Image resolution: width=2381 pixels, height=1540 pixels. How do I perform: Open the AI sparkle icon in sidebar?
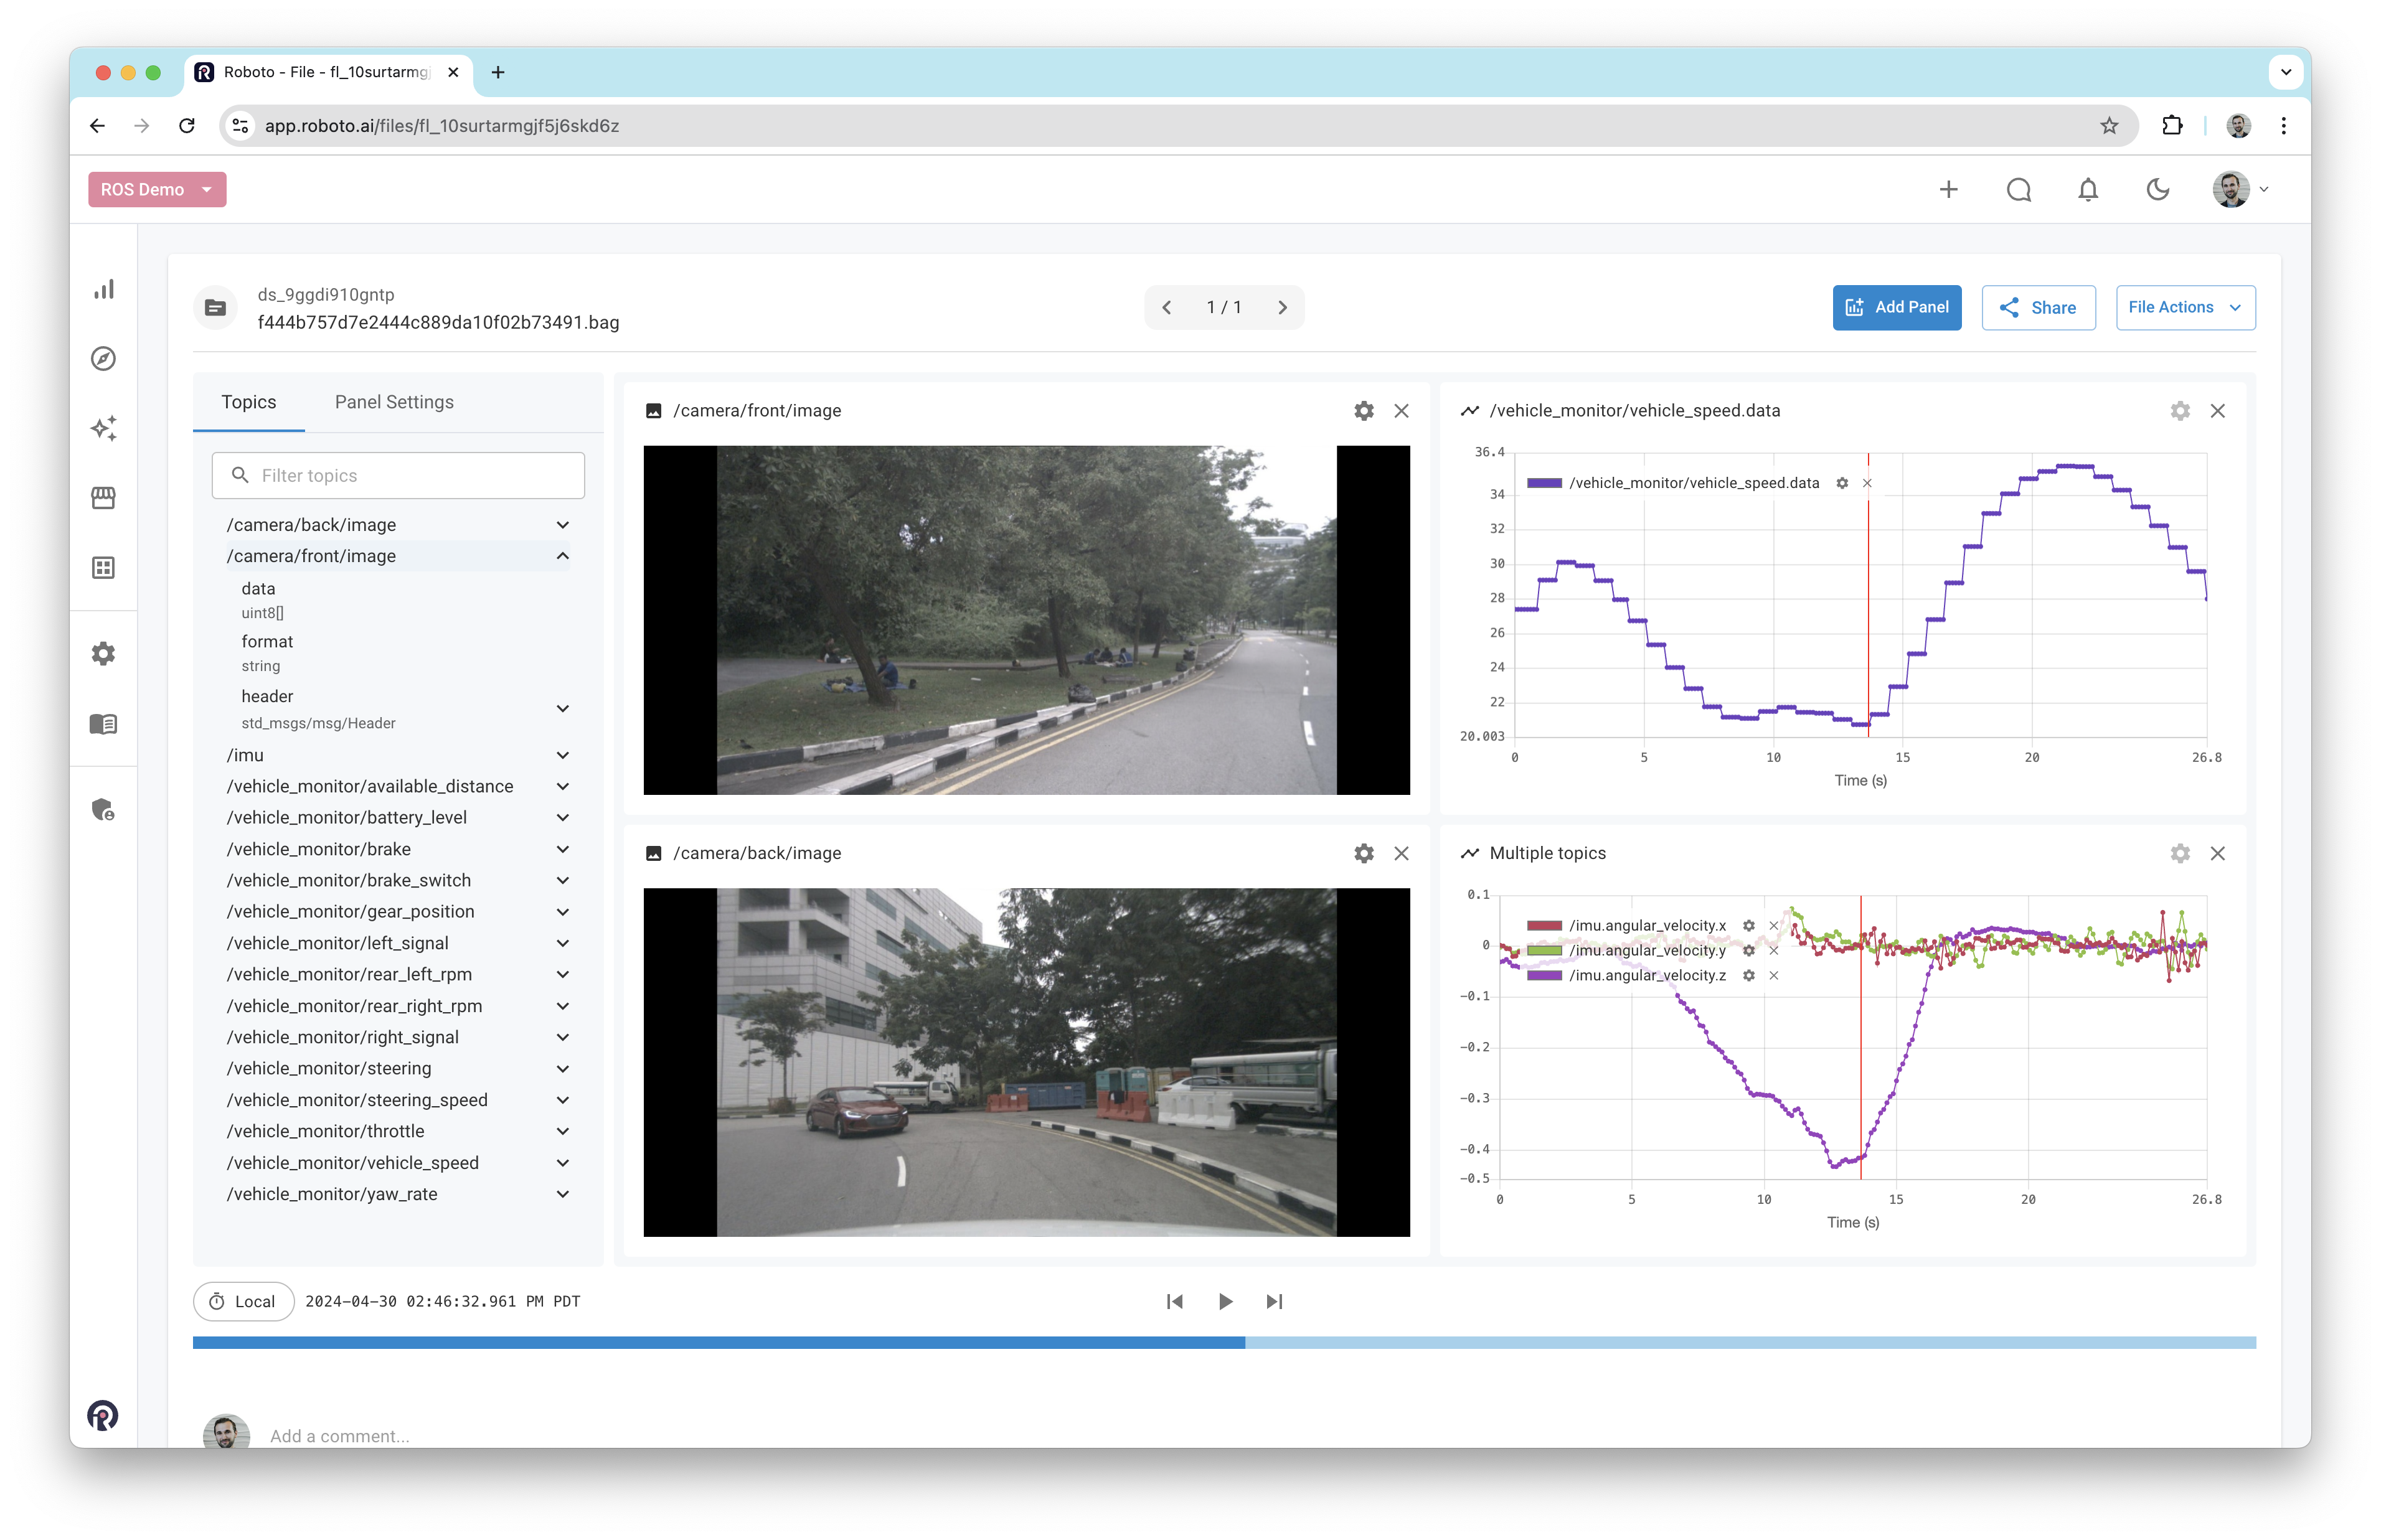click(104, 428)
